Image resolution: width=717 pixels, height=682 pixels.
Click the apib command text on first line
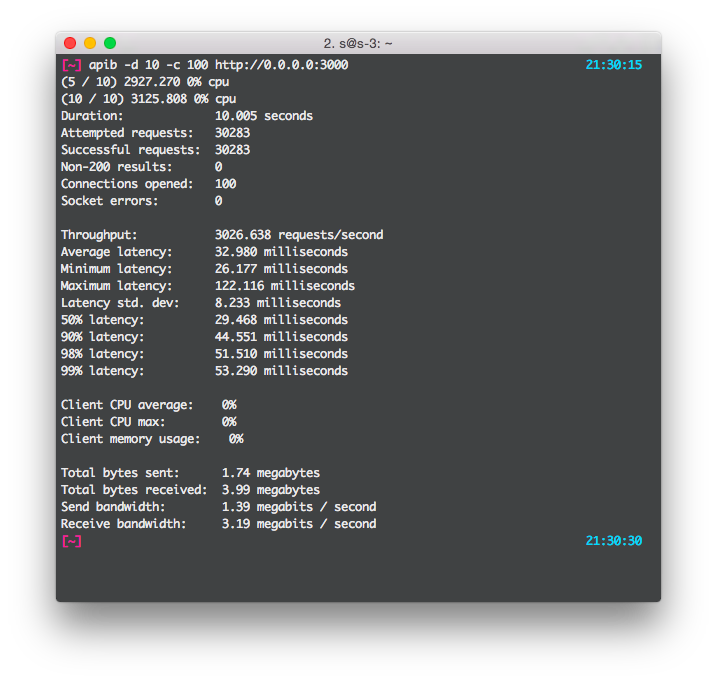click(219, 65)
